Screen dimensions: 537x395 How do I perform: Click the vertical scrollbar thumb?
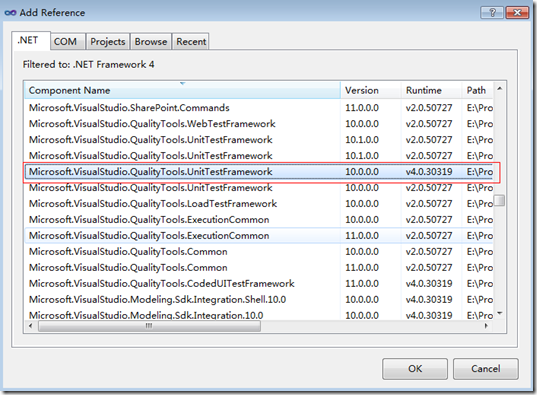[x=500, y=200]
